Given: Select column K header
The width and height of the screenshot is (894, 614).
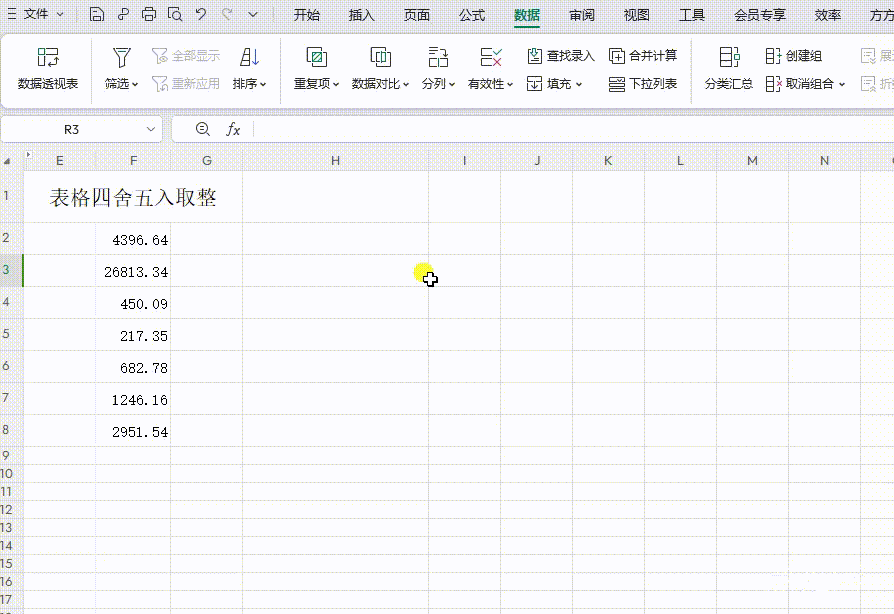Looking at the screenshot, I should (608, 161).
